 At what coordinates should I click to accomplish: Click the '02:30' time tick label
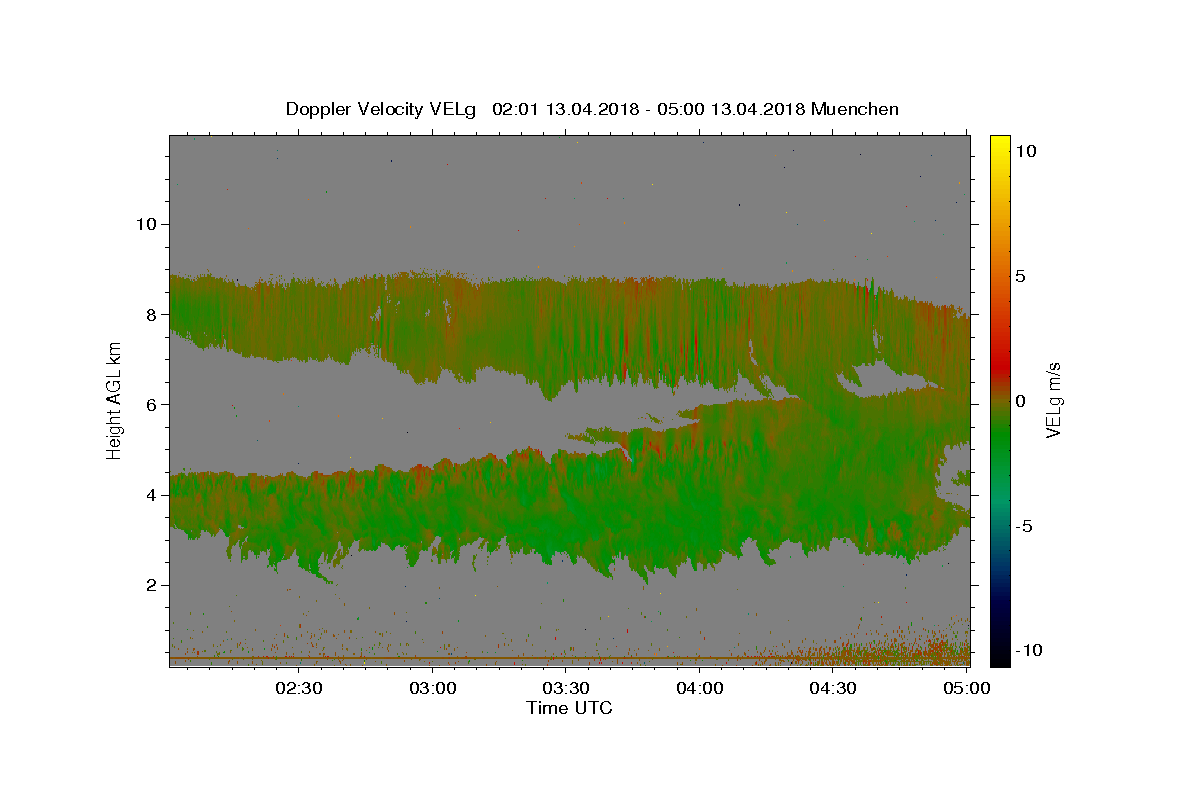coord(299,688)
